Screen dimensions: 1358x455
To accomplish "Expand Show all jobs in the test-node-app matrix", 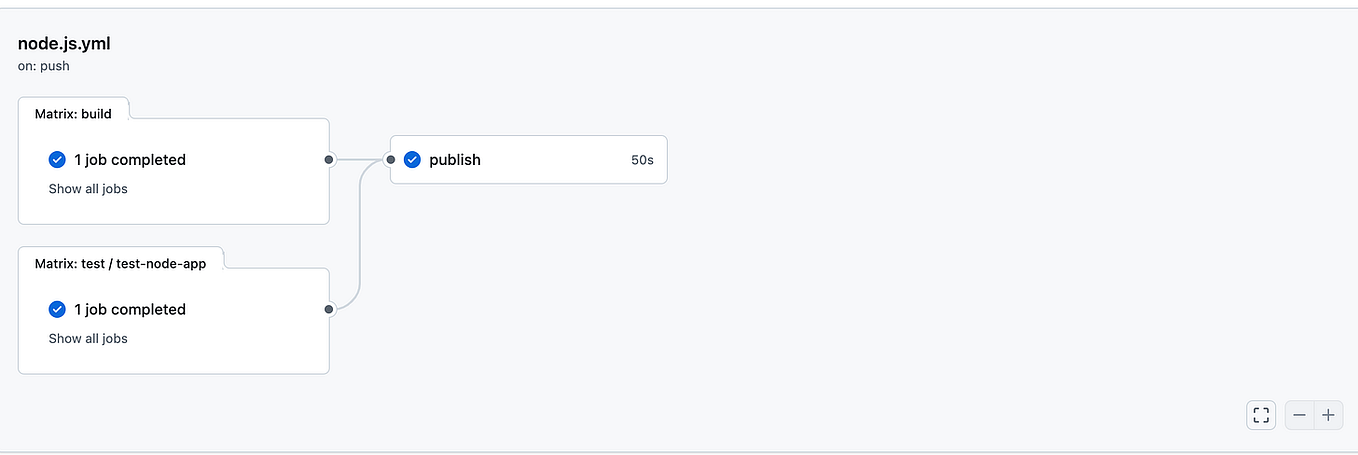I will (88, 339).
